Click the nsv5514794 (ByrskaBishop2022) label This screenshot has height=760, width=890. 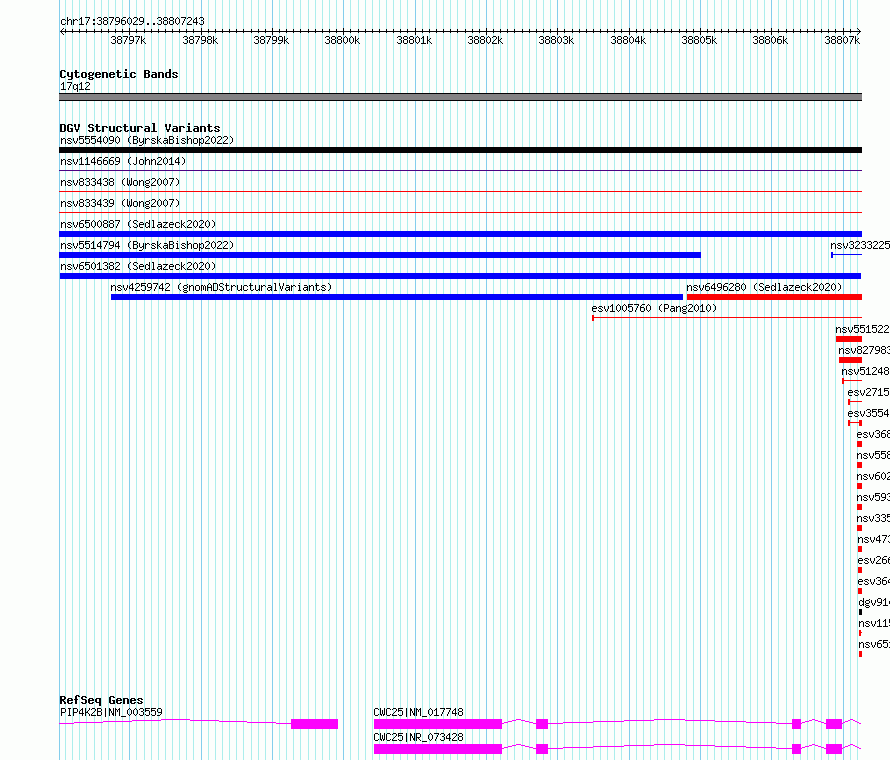[x=147, y=245]
